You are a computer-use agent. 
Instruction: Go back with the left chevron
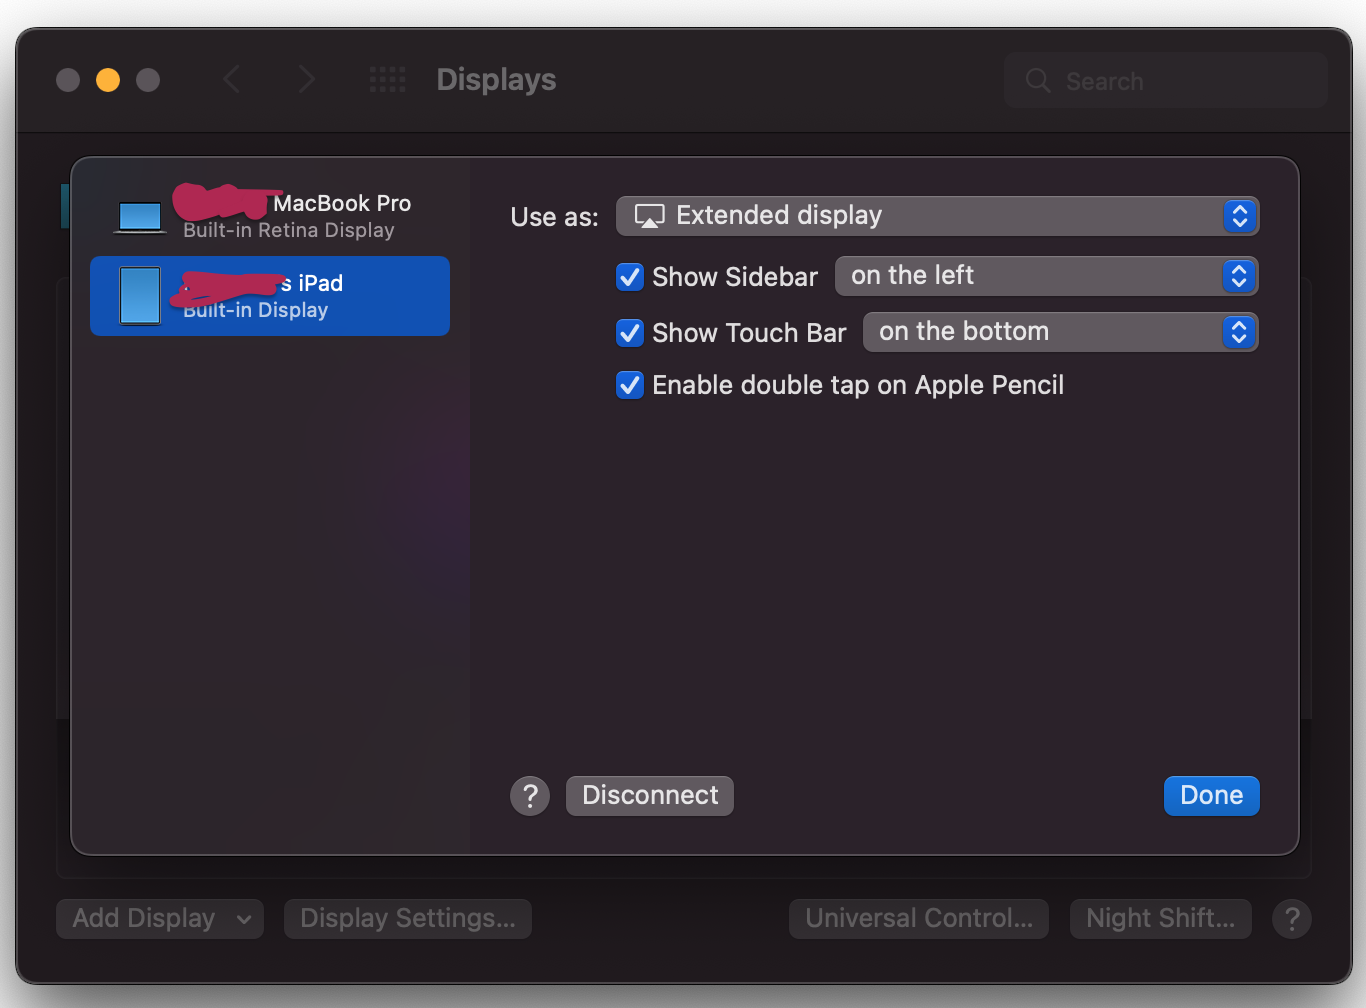coord(231,80)
